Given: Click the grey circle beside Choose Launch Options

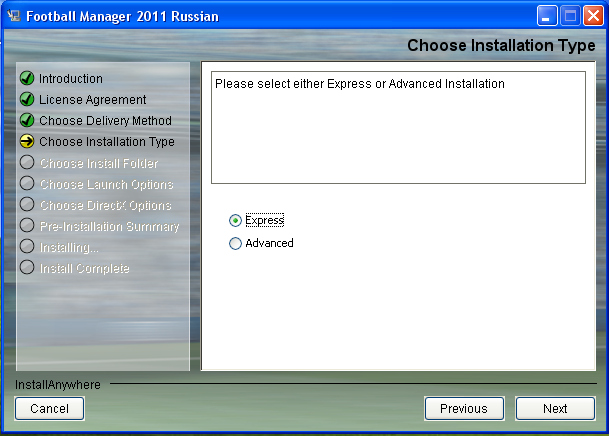Looking at the screenshot, I should tap(27, 183).
